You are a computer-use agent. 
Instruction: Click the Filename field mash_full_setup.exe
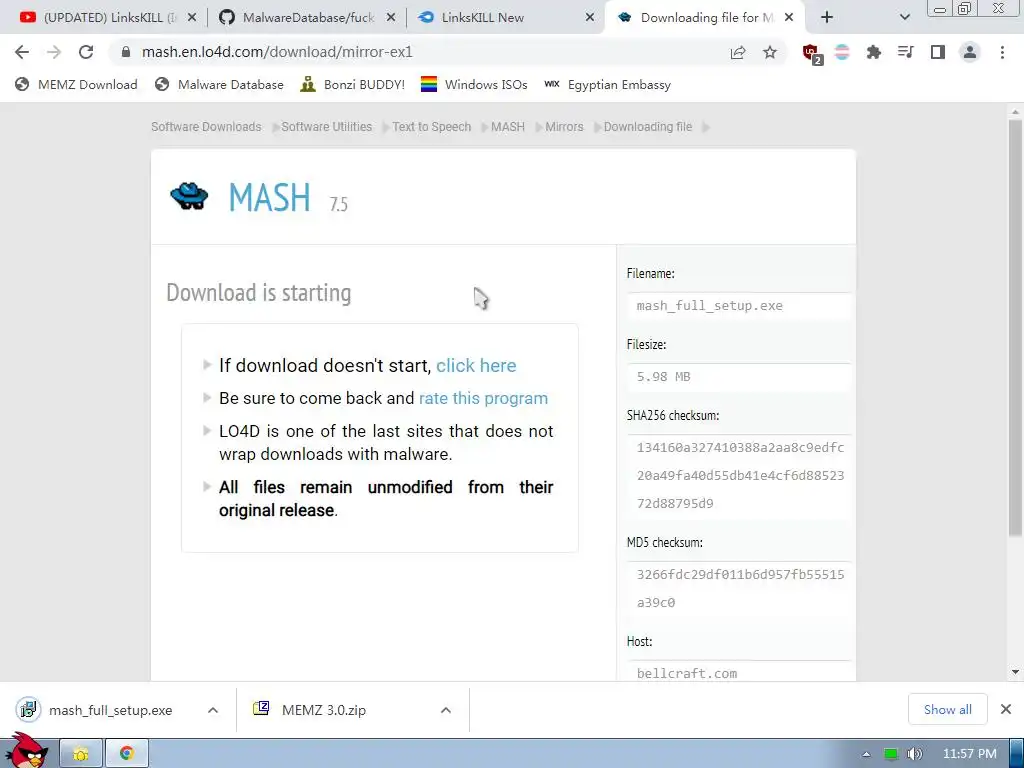[739, 306]
